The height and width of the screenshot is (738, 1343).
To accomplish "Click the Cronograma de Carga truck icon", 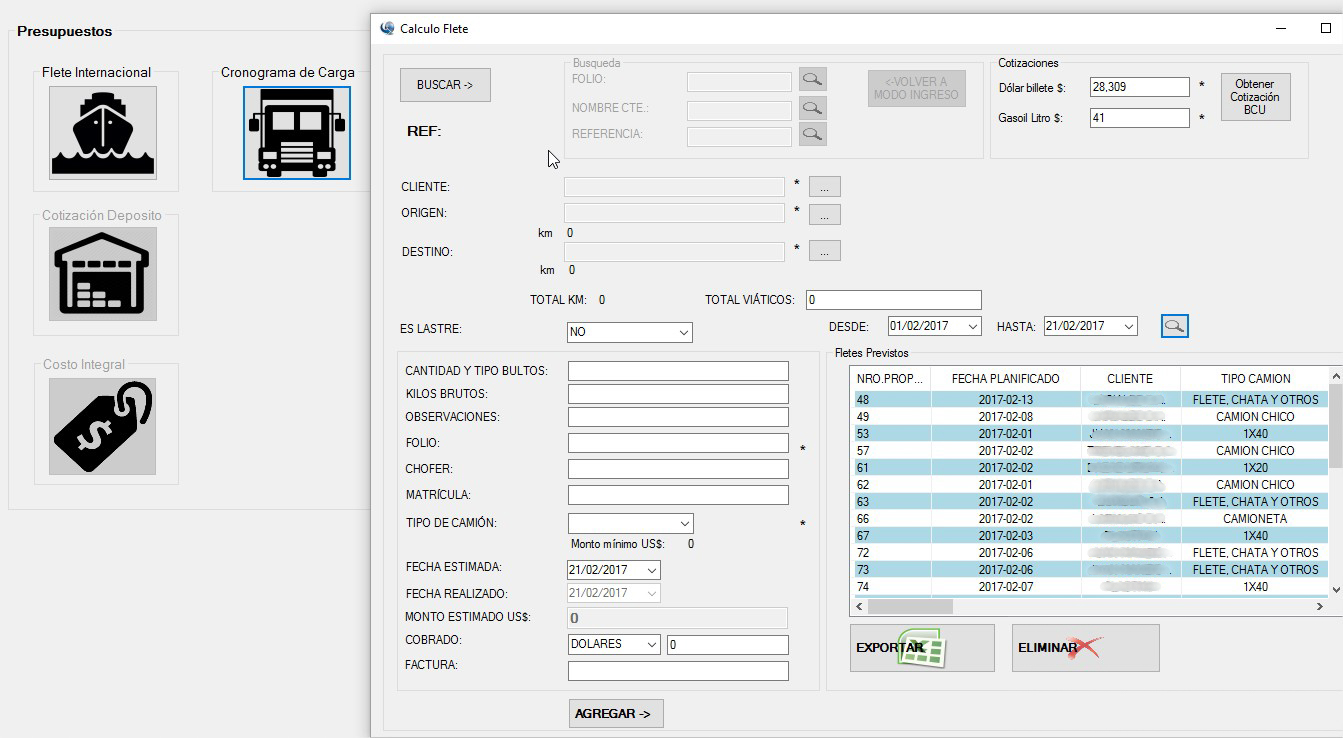I will pos(297,133).
